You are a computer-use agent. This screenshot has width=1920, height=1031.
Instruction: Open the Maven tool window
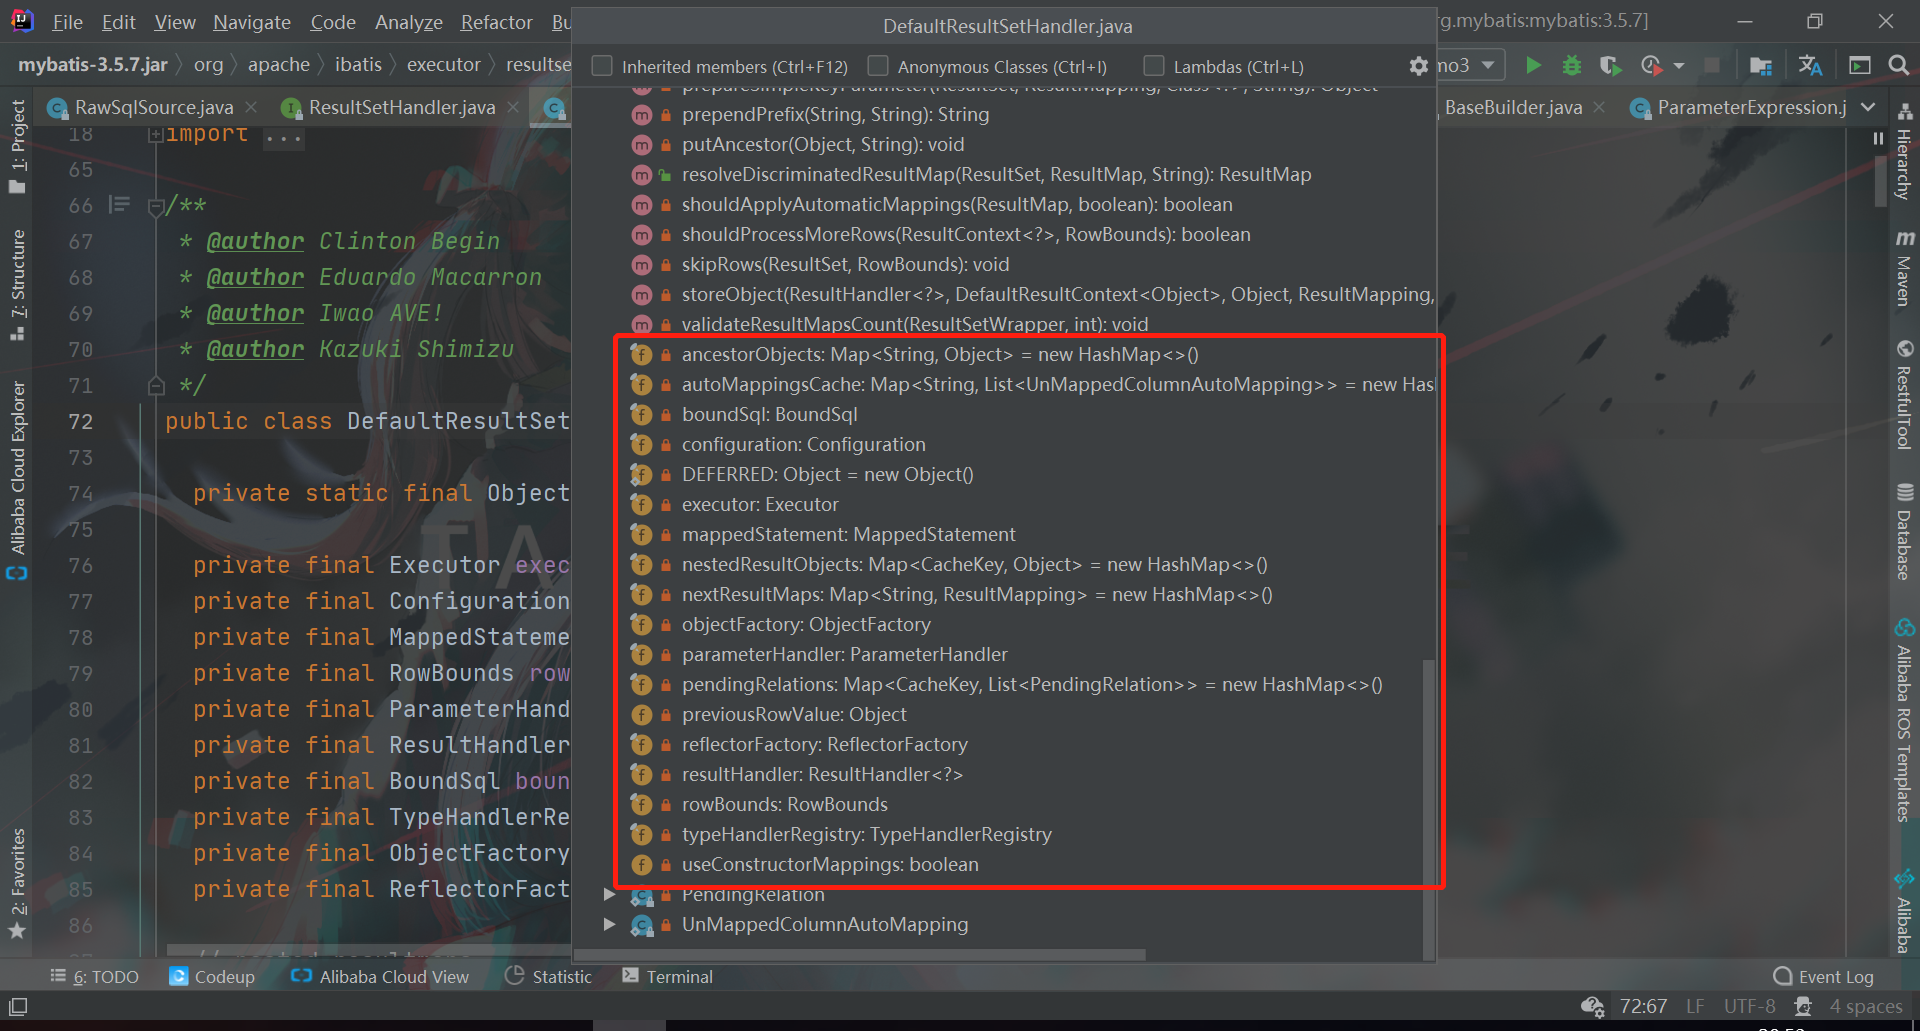pos(1904,268)
